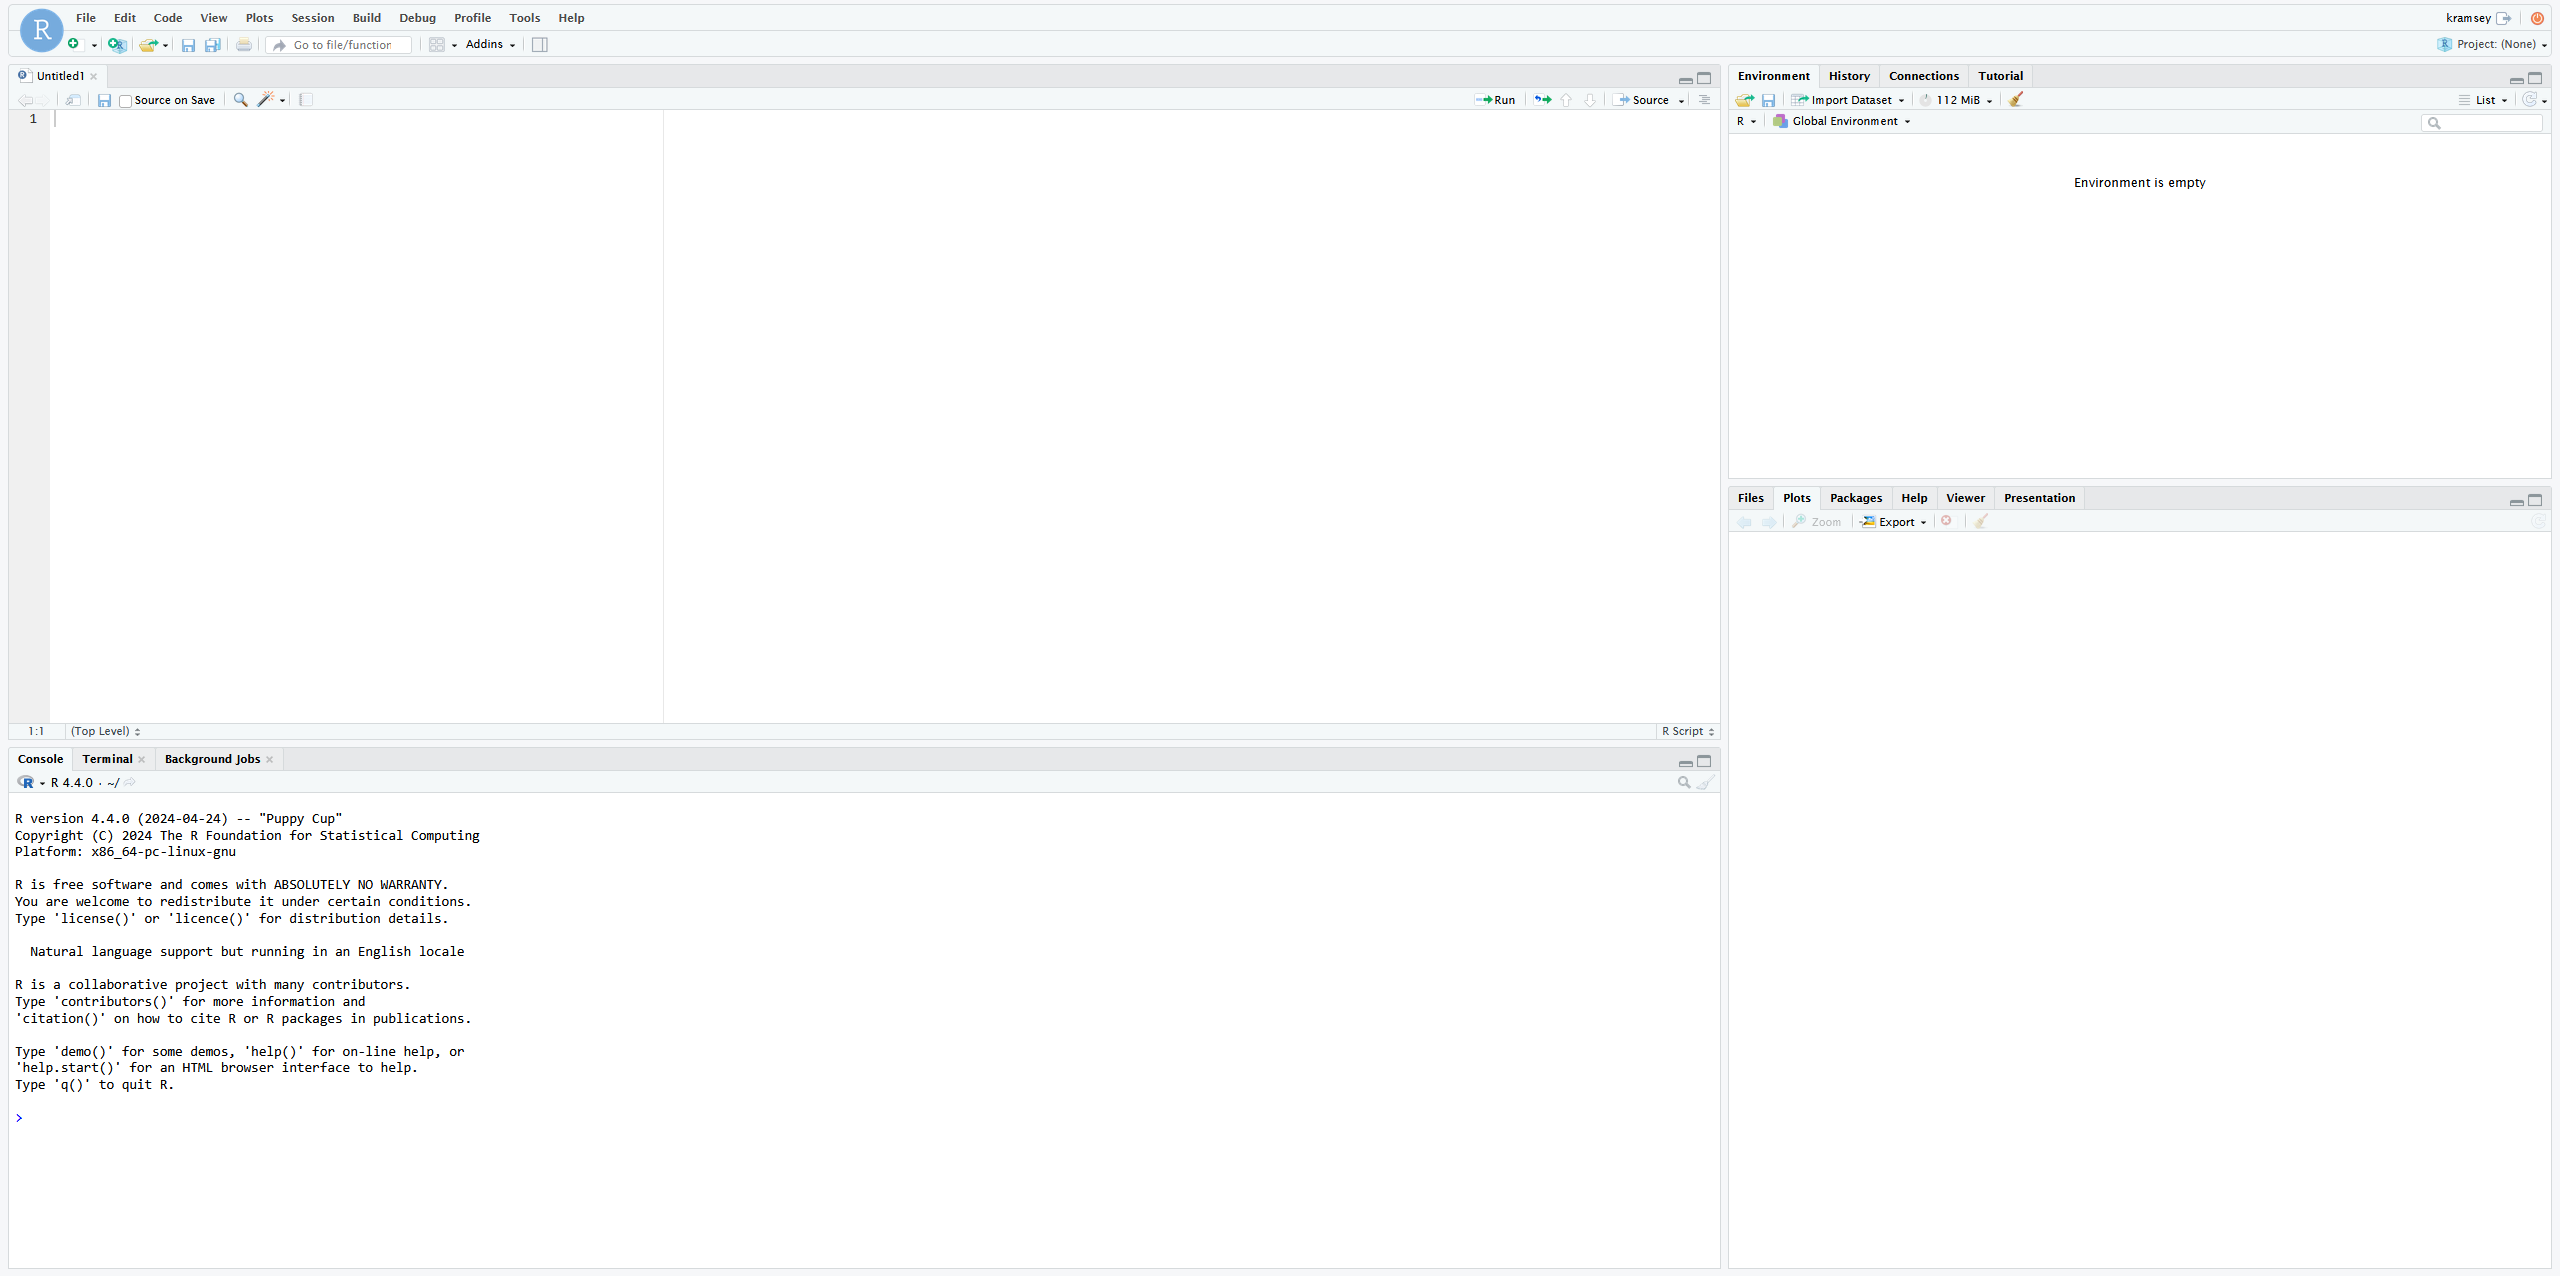Open the workspace panes grid dropdown
Image resolution: width=2560 pixels, height=1276 pixels.
(443, 45)
